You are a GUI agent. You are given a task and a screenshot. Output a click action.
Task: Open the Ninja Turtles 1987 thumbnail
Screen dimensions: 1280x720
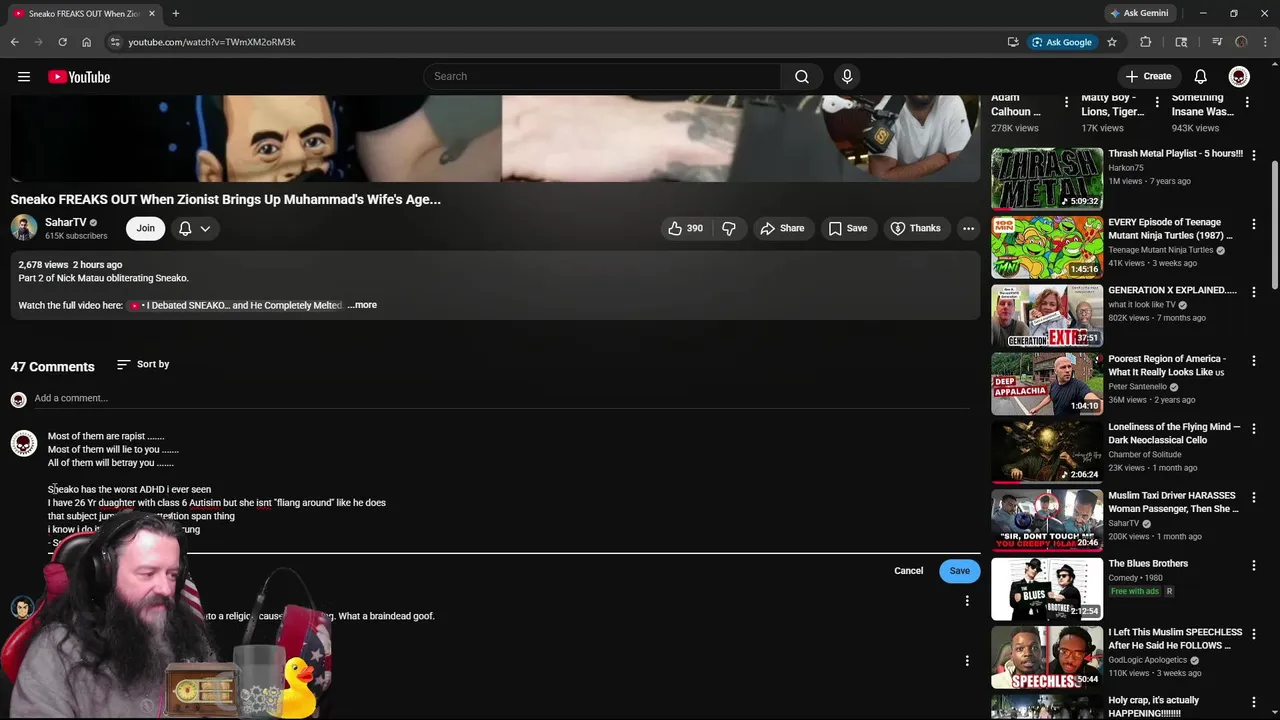(1047, 247)
